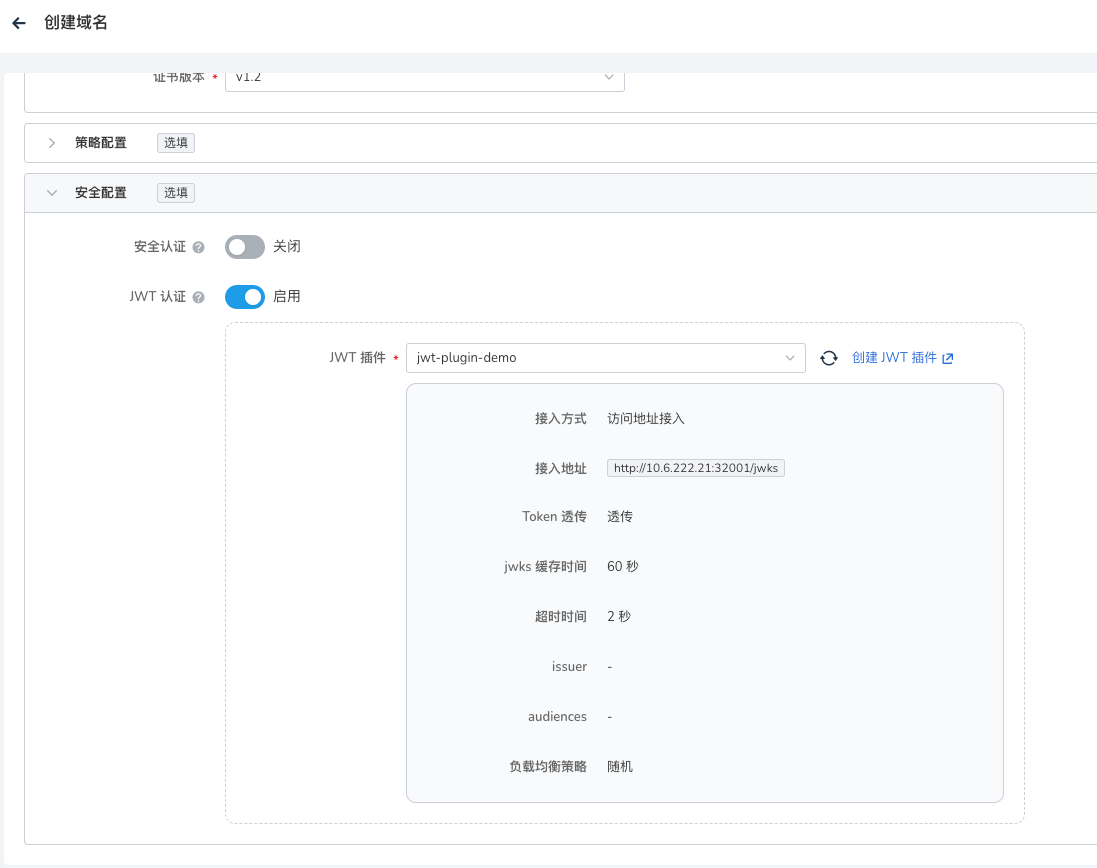1097x868 pixels.
Task: Open the 证书版本 dropdown
Action: click(424, 78)
